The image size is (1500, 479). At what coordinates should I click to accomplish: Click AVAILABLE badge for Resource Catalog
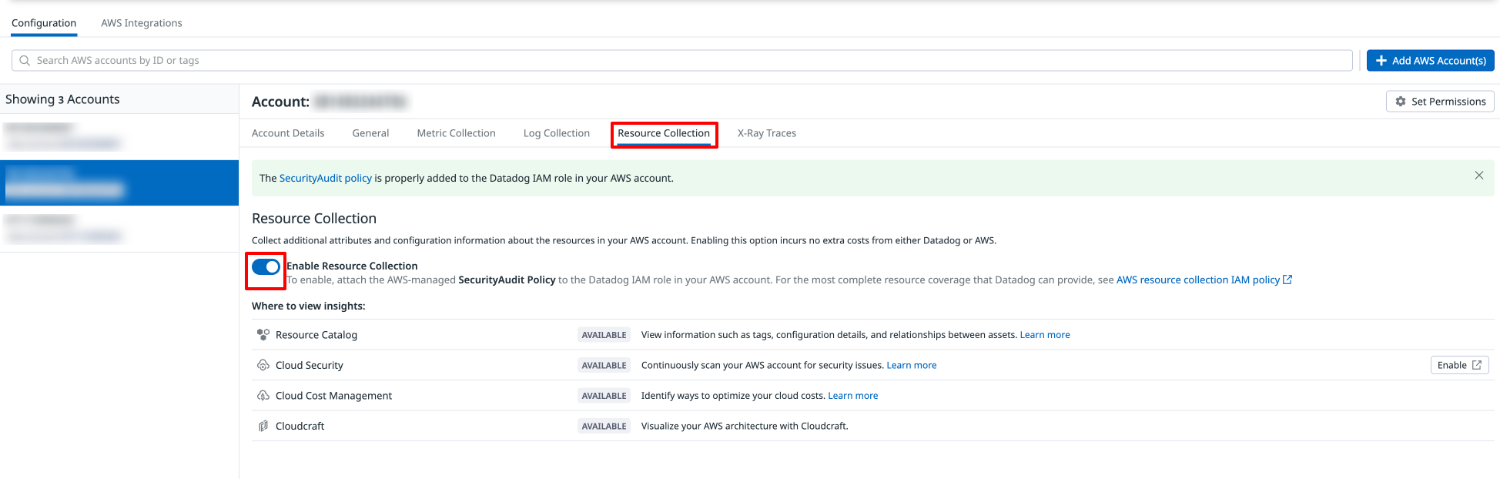604,335
